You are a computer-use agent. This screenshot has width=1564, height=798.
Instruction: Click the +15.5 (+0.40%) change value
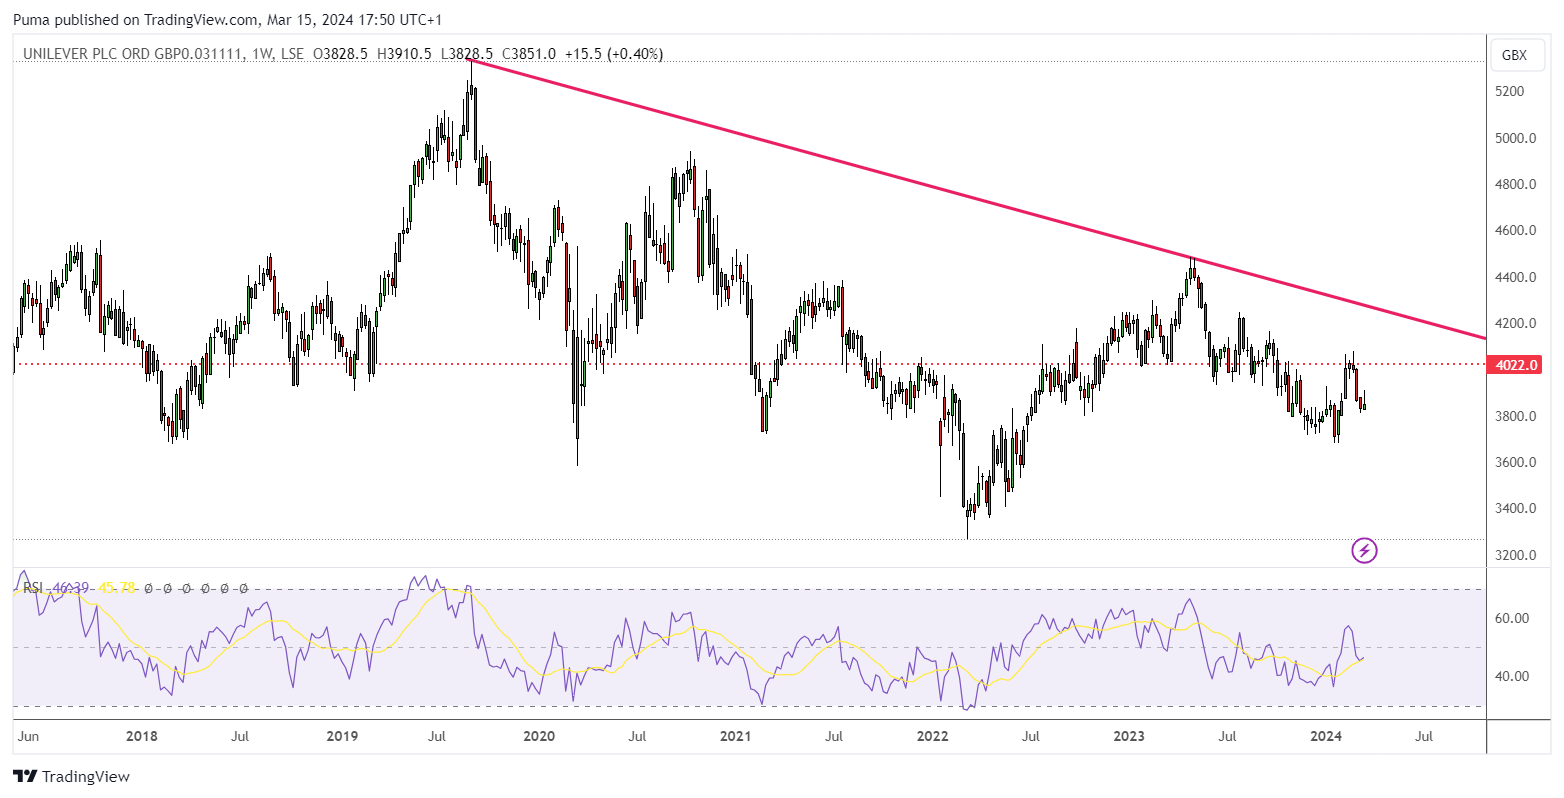[x=613, y=54]
